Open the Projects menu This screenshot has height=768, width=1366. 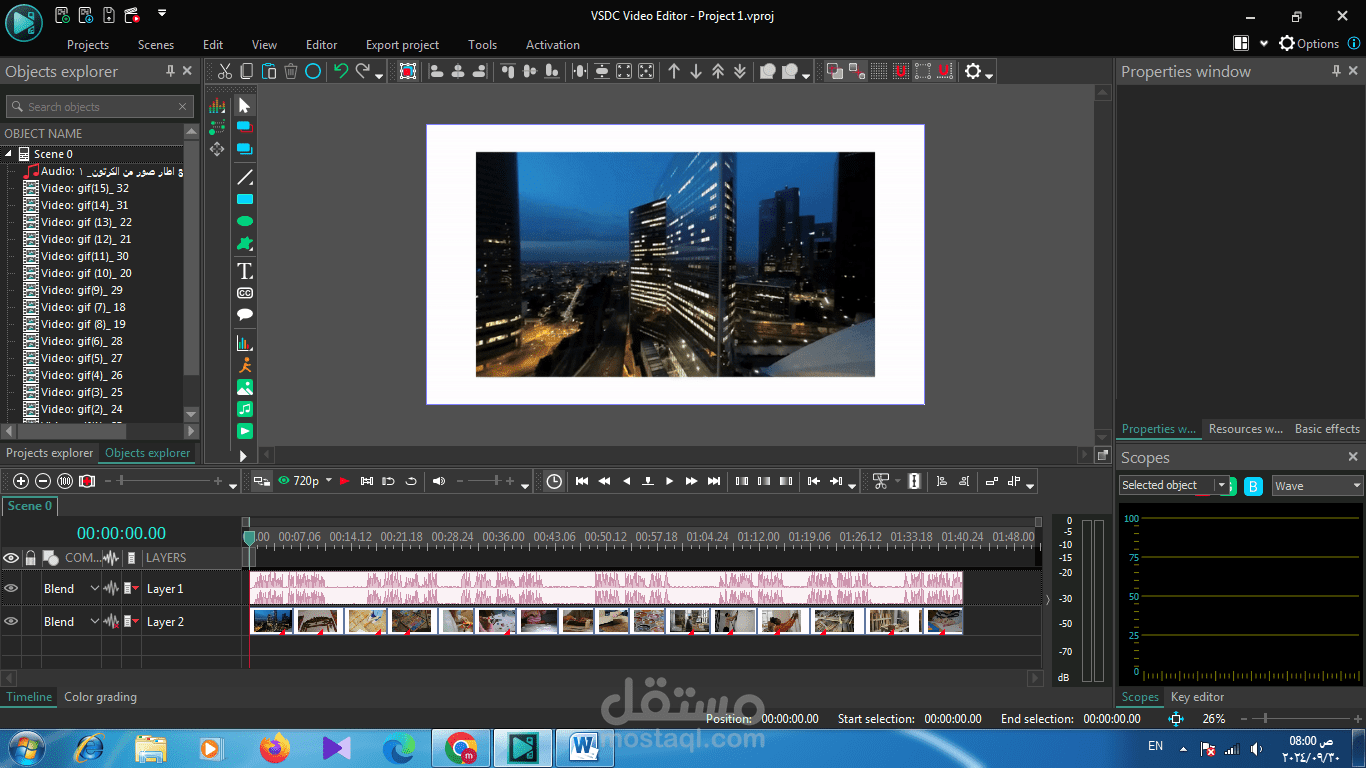(88, 45)
